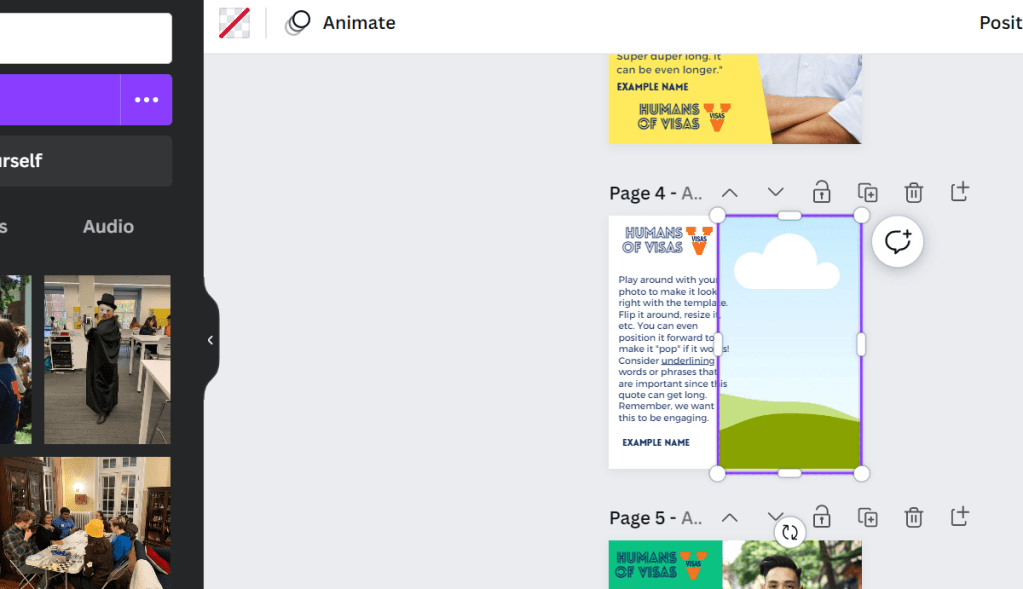
Task: Delete Page 4 with trash icon
Action: [x=913, y=192]
